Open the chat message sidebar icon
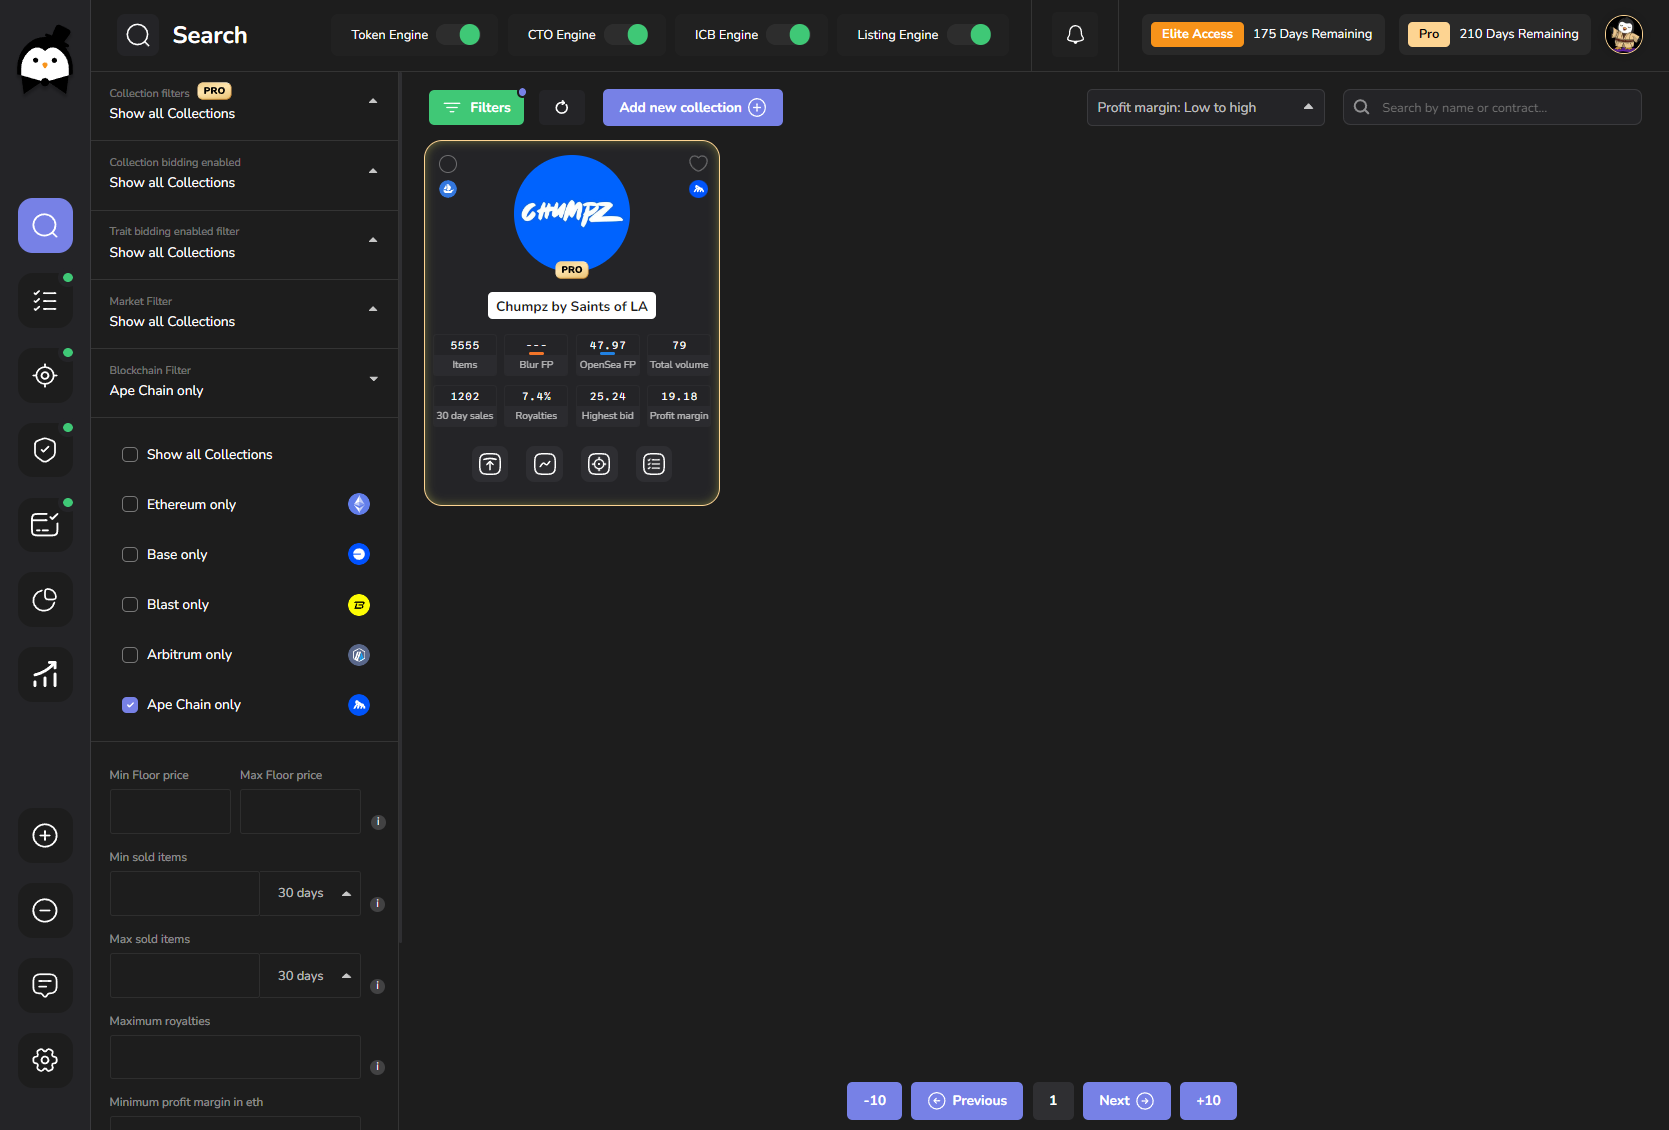This screenshot has height=1130, width=1669. click(x=45, y=985)
